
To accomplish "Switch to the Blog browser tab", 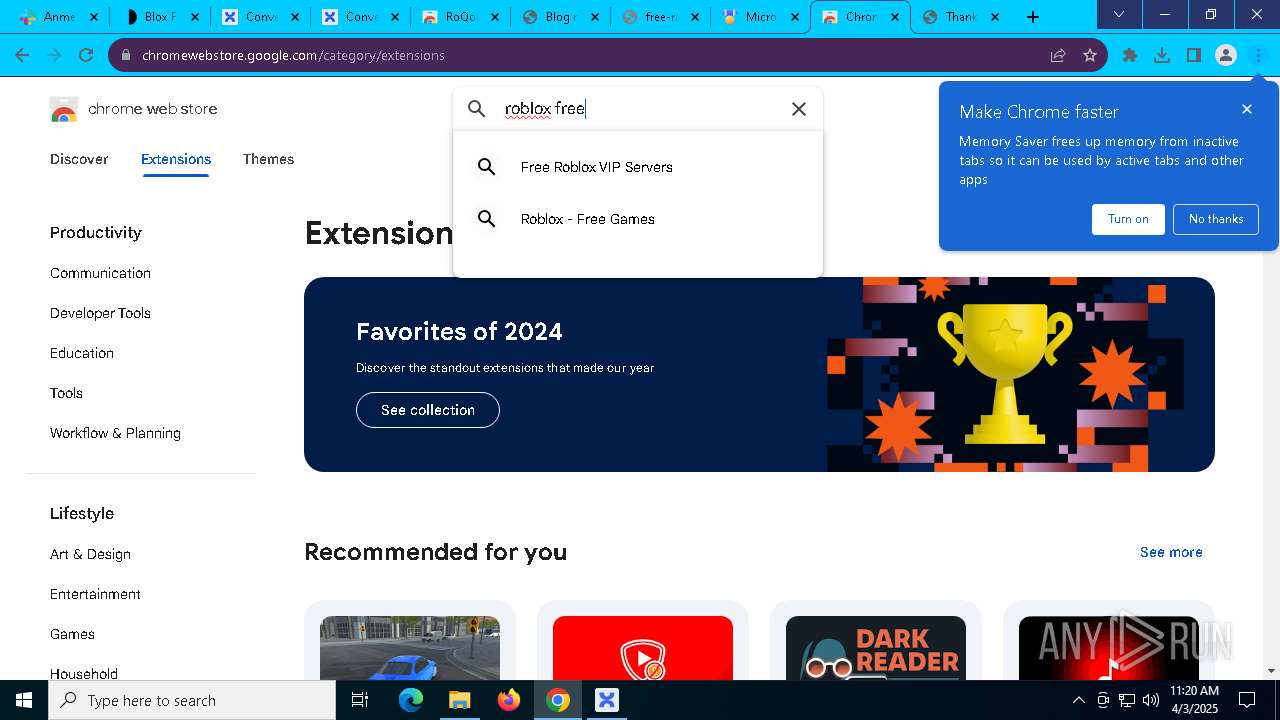I will click(x=560, y=16).
